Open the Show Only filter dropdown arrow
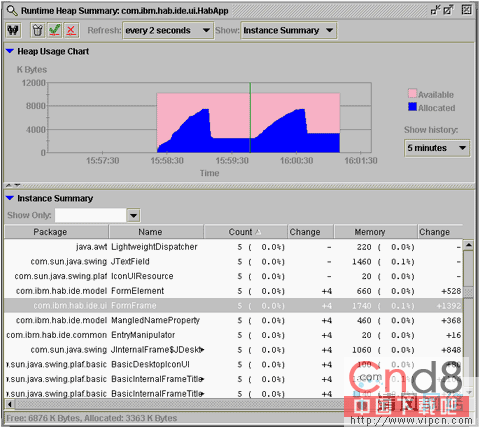This screenshot has width=479, height=427. (133, 215)
